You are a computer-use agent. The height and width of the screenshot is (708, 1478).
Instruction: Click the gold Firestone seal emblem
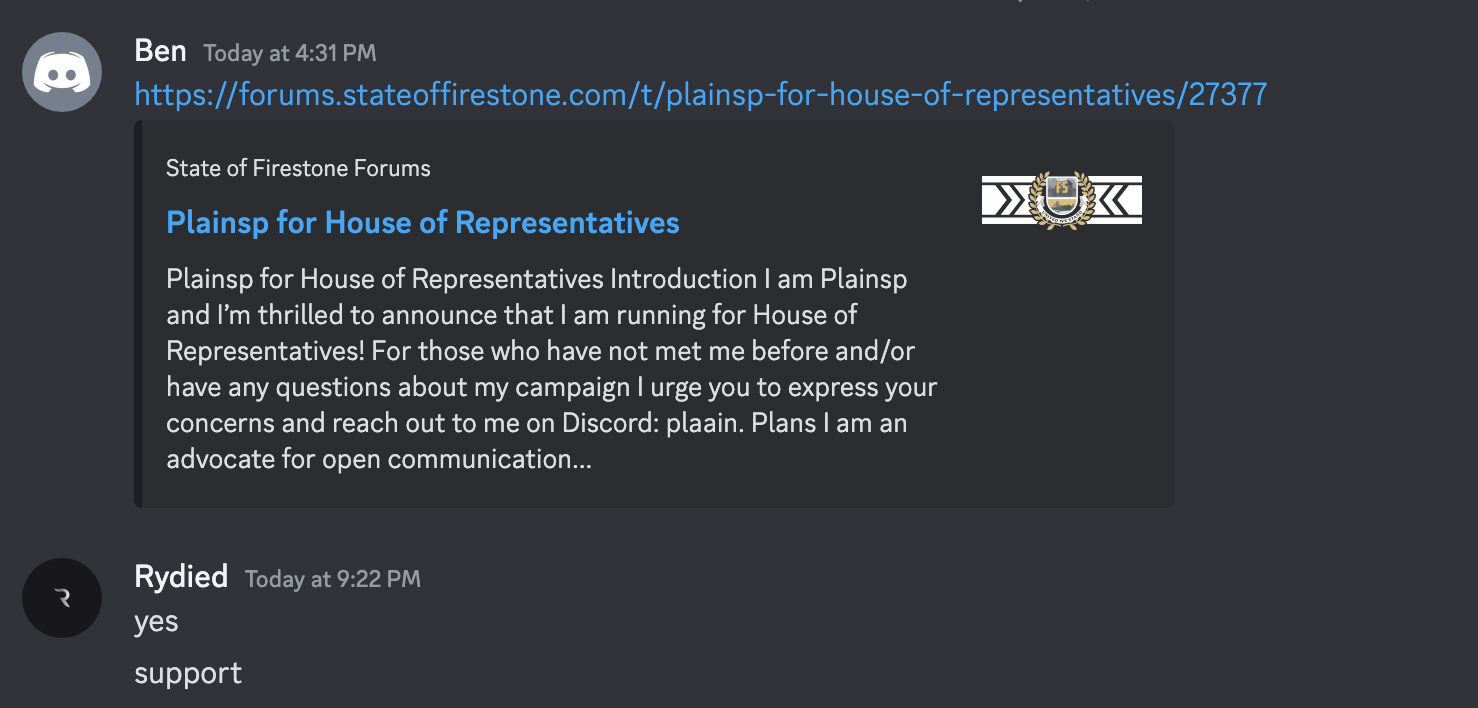pos(1061,200)
